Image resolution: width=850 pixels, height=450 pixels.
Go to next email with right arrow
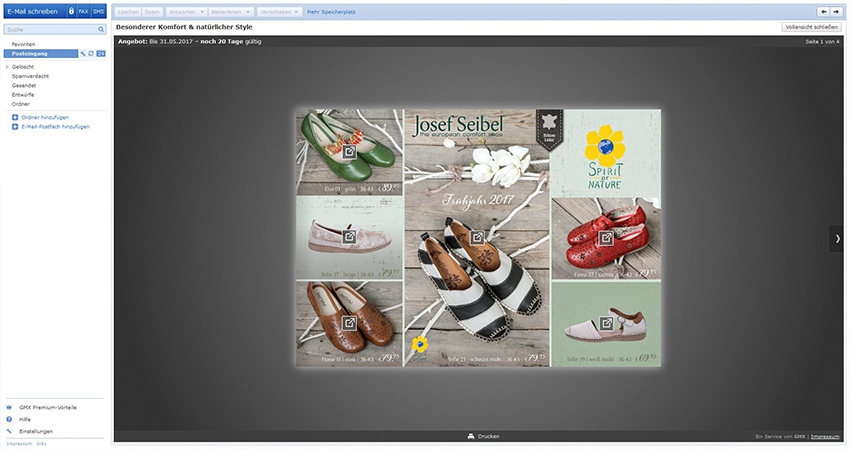(836, 11)
